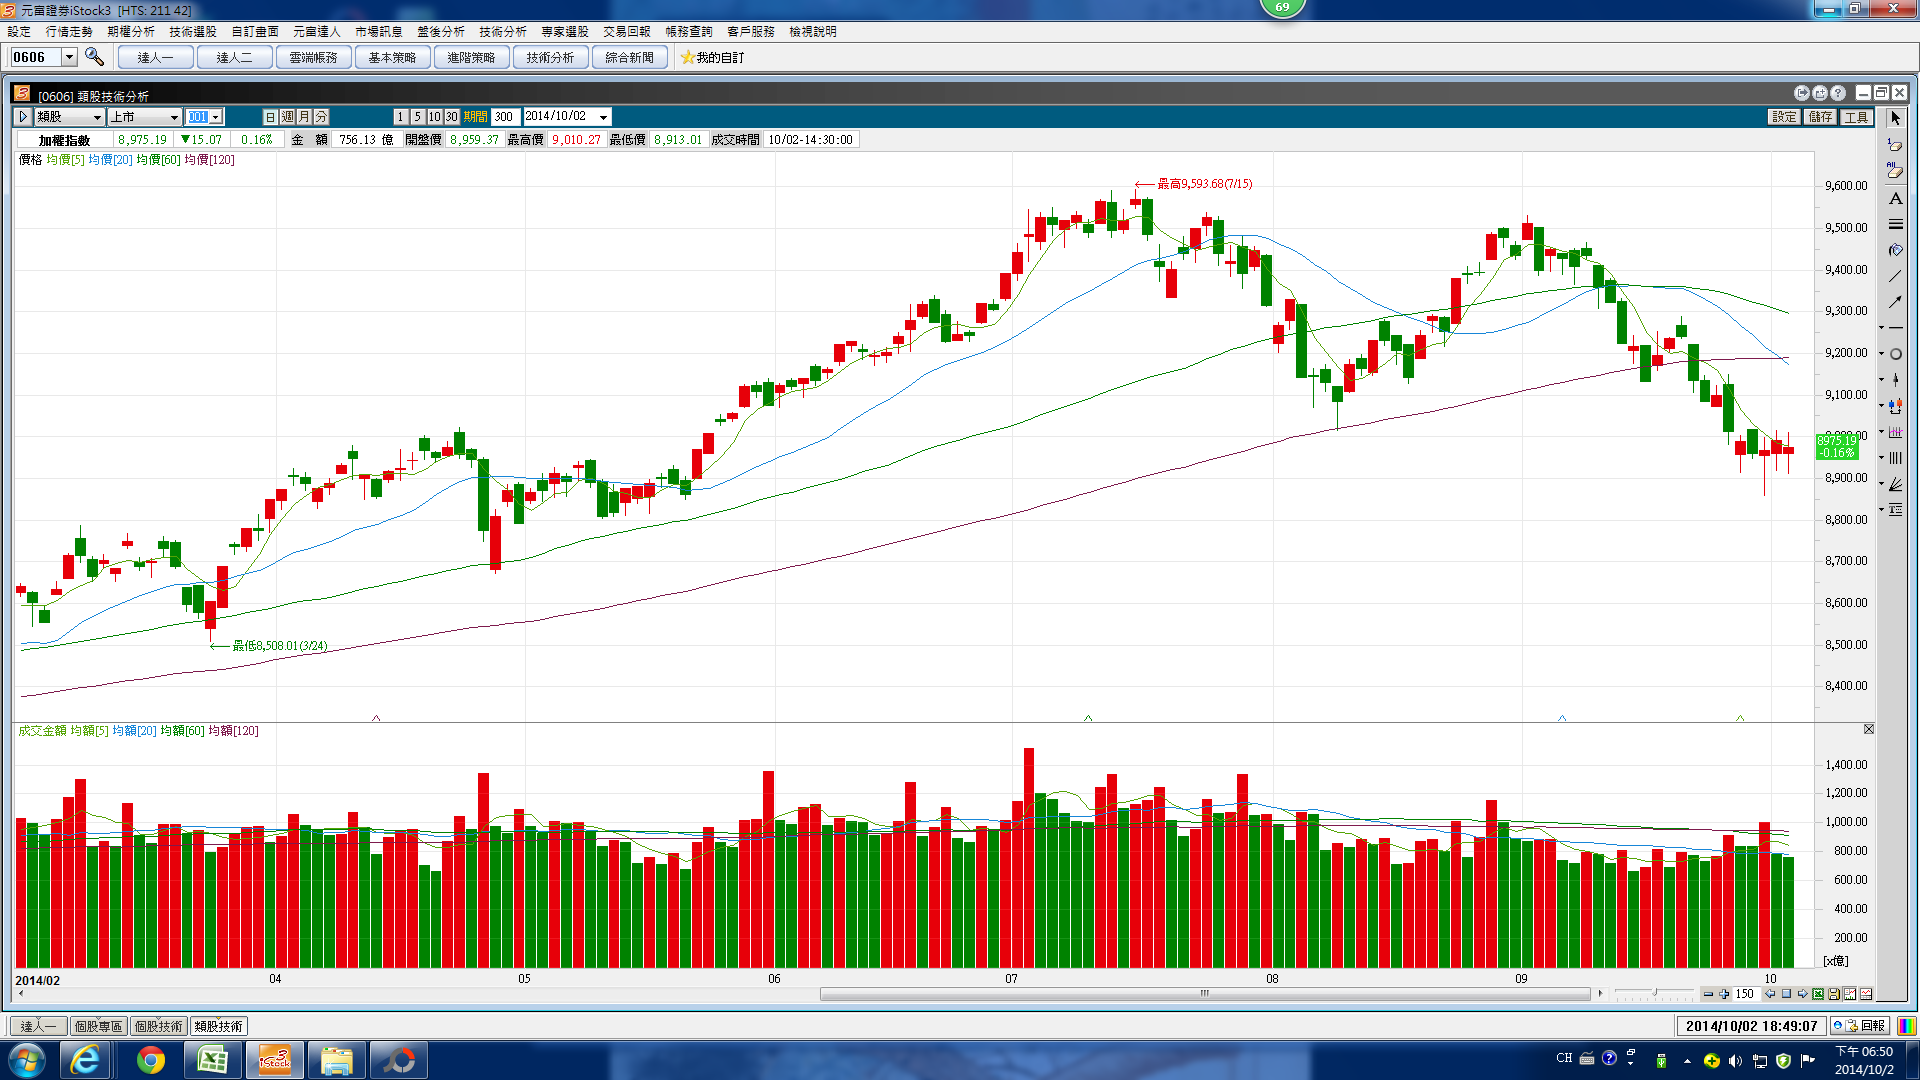This screenshot has height=1080, width=1920.
Task: Click the 達人一 toolbar button
Action: coord(155,57)
